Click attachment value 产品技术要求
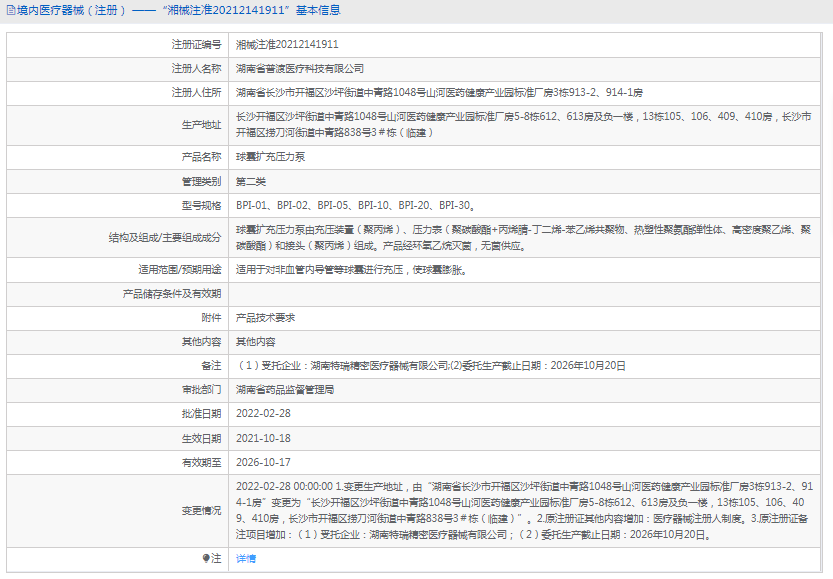Image resolution: width=833 pixels, height=579 pixels. coord(266,318)
